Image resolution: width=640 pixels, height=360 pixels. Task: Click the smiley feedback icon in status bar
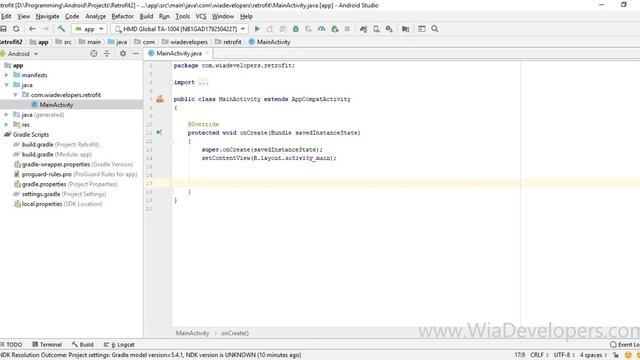coord(629,355)
